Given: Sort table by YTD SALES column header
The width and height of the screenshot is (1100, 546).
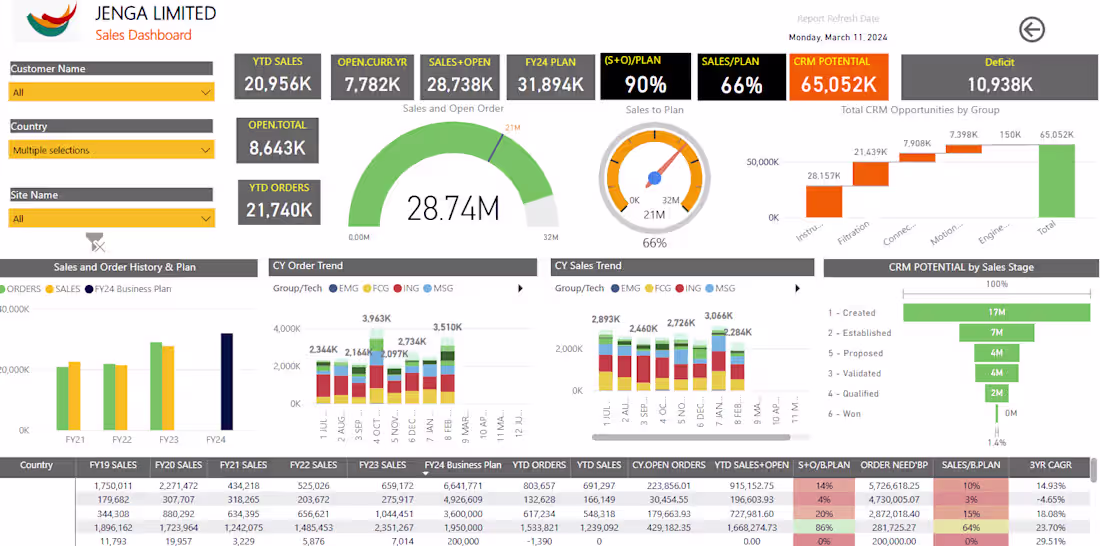Looking at the screenshot, I should point(599,465).
